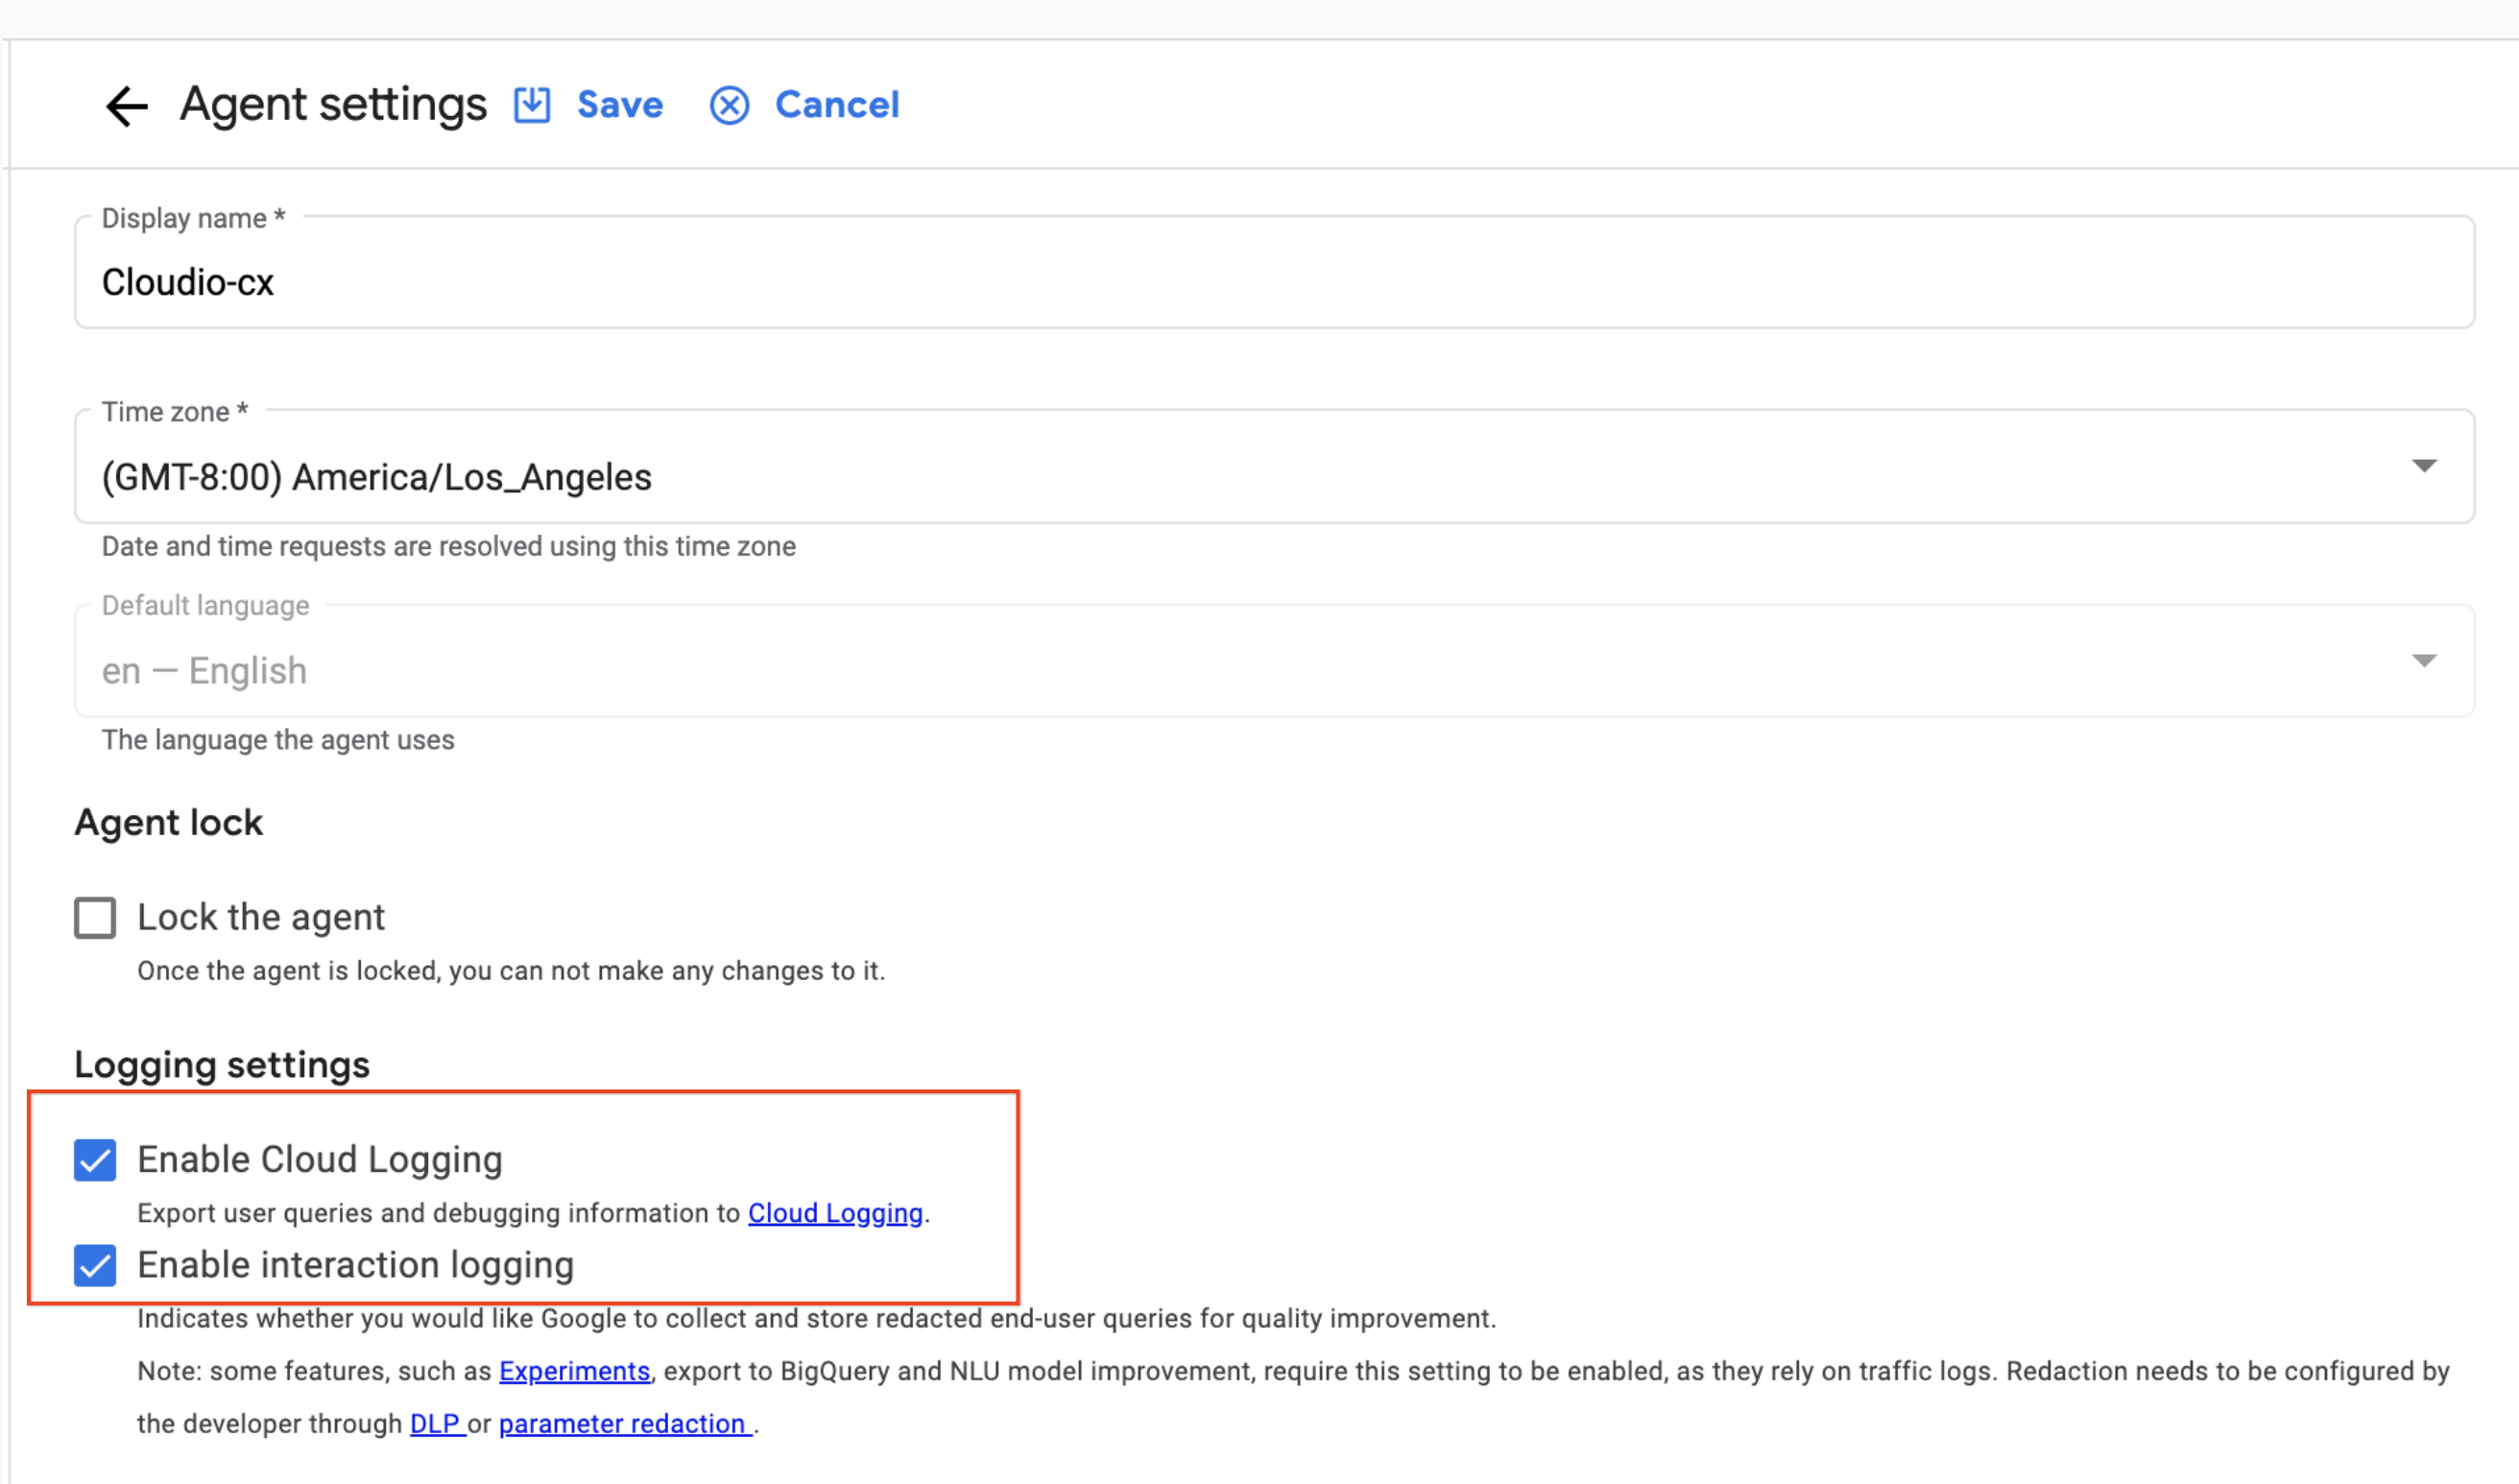Uncheck Enable Cloud Logging
Screen dimensions: 2519x1484
(x=94, y=1160)
